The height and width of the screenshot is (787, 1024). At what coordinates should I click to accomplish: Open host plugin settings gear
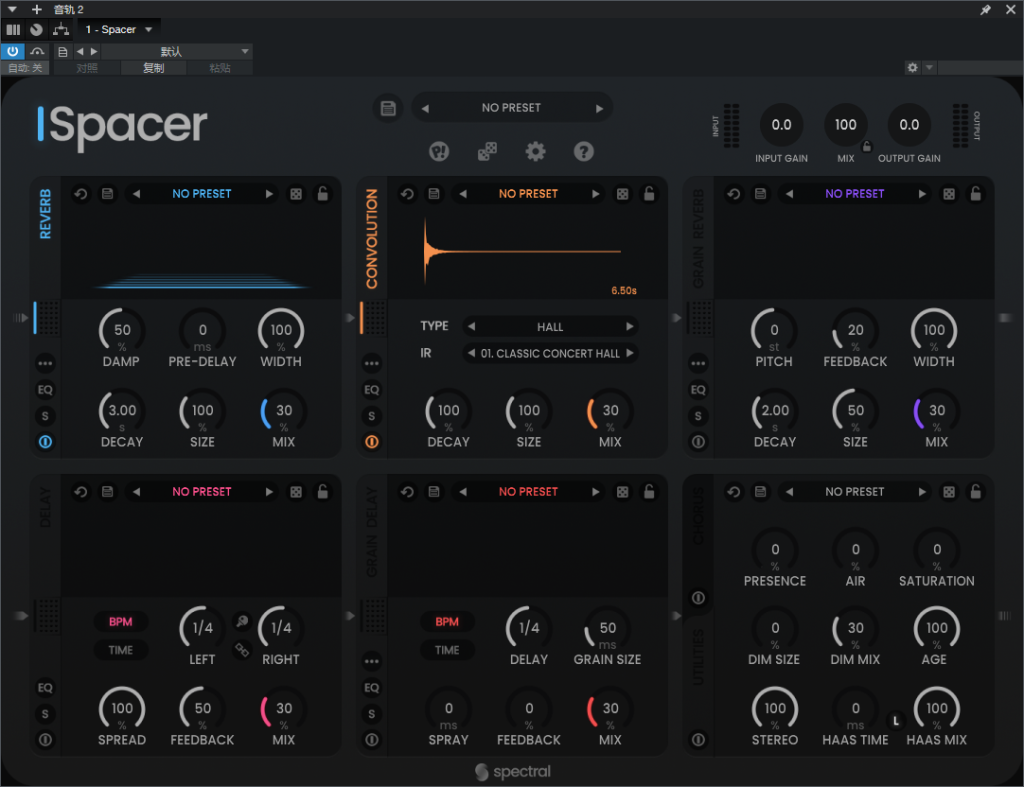[x=912, y=67]
